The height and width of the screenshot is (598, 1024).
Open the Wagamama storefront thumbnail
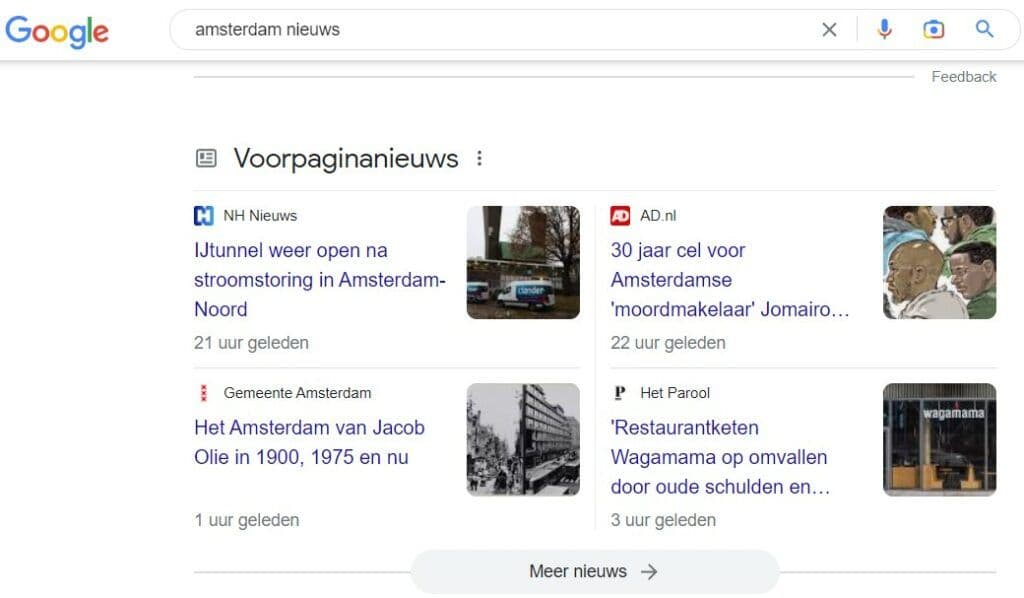[x=940, y=439]
